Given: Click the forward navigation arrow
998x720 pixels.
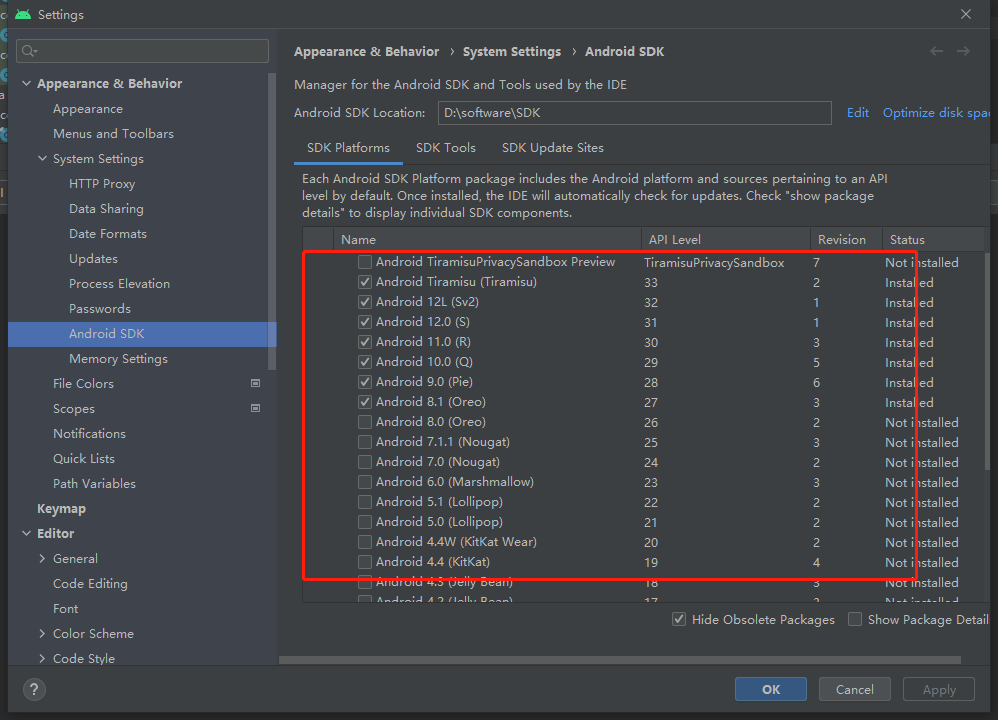Looking at the screenshot, I should pos(963,51).
